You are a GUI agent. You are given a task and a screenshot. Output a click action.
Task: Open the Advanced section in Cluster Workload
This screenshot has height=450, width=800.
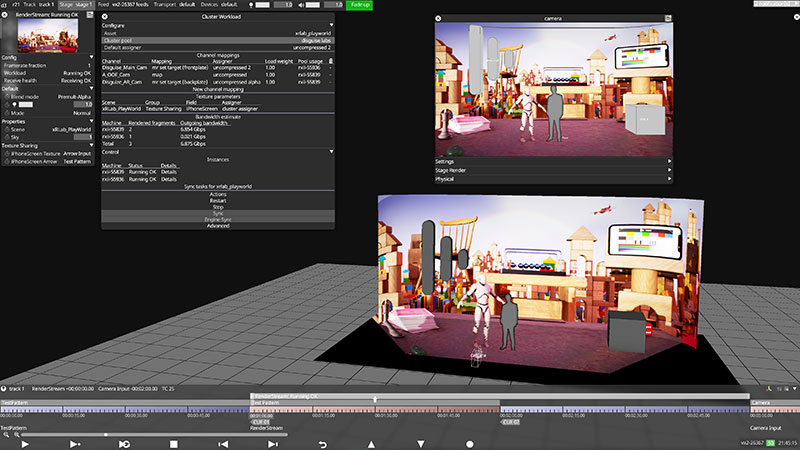(218, 226)
